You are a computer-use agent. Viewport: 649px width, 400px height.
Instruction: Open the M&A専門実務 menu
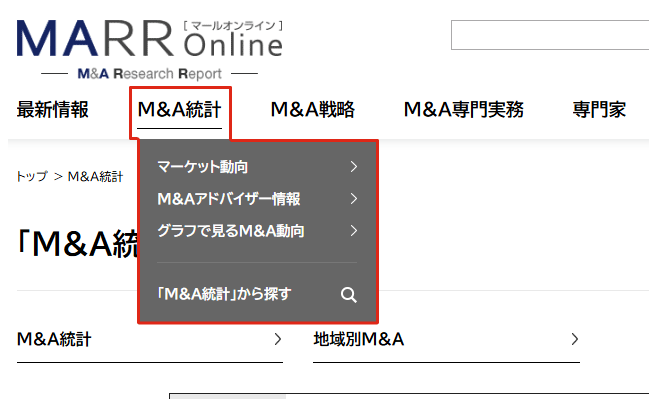click(464, 110)
